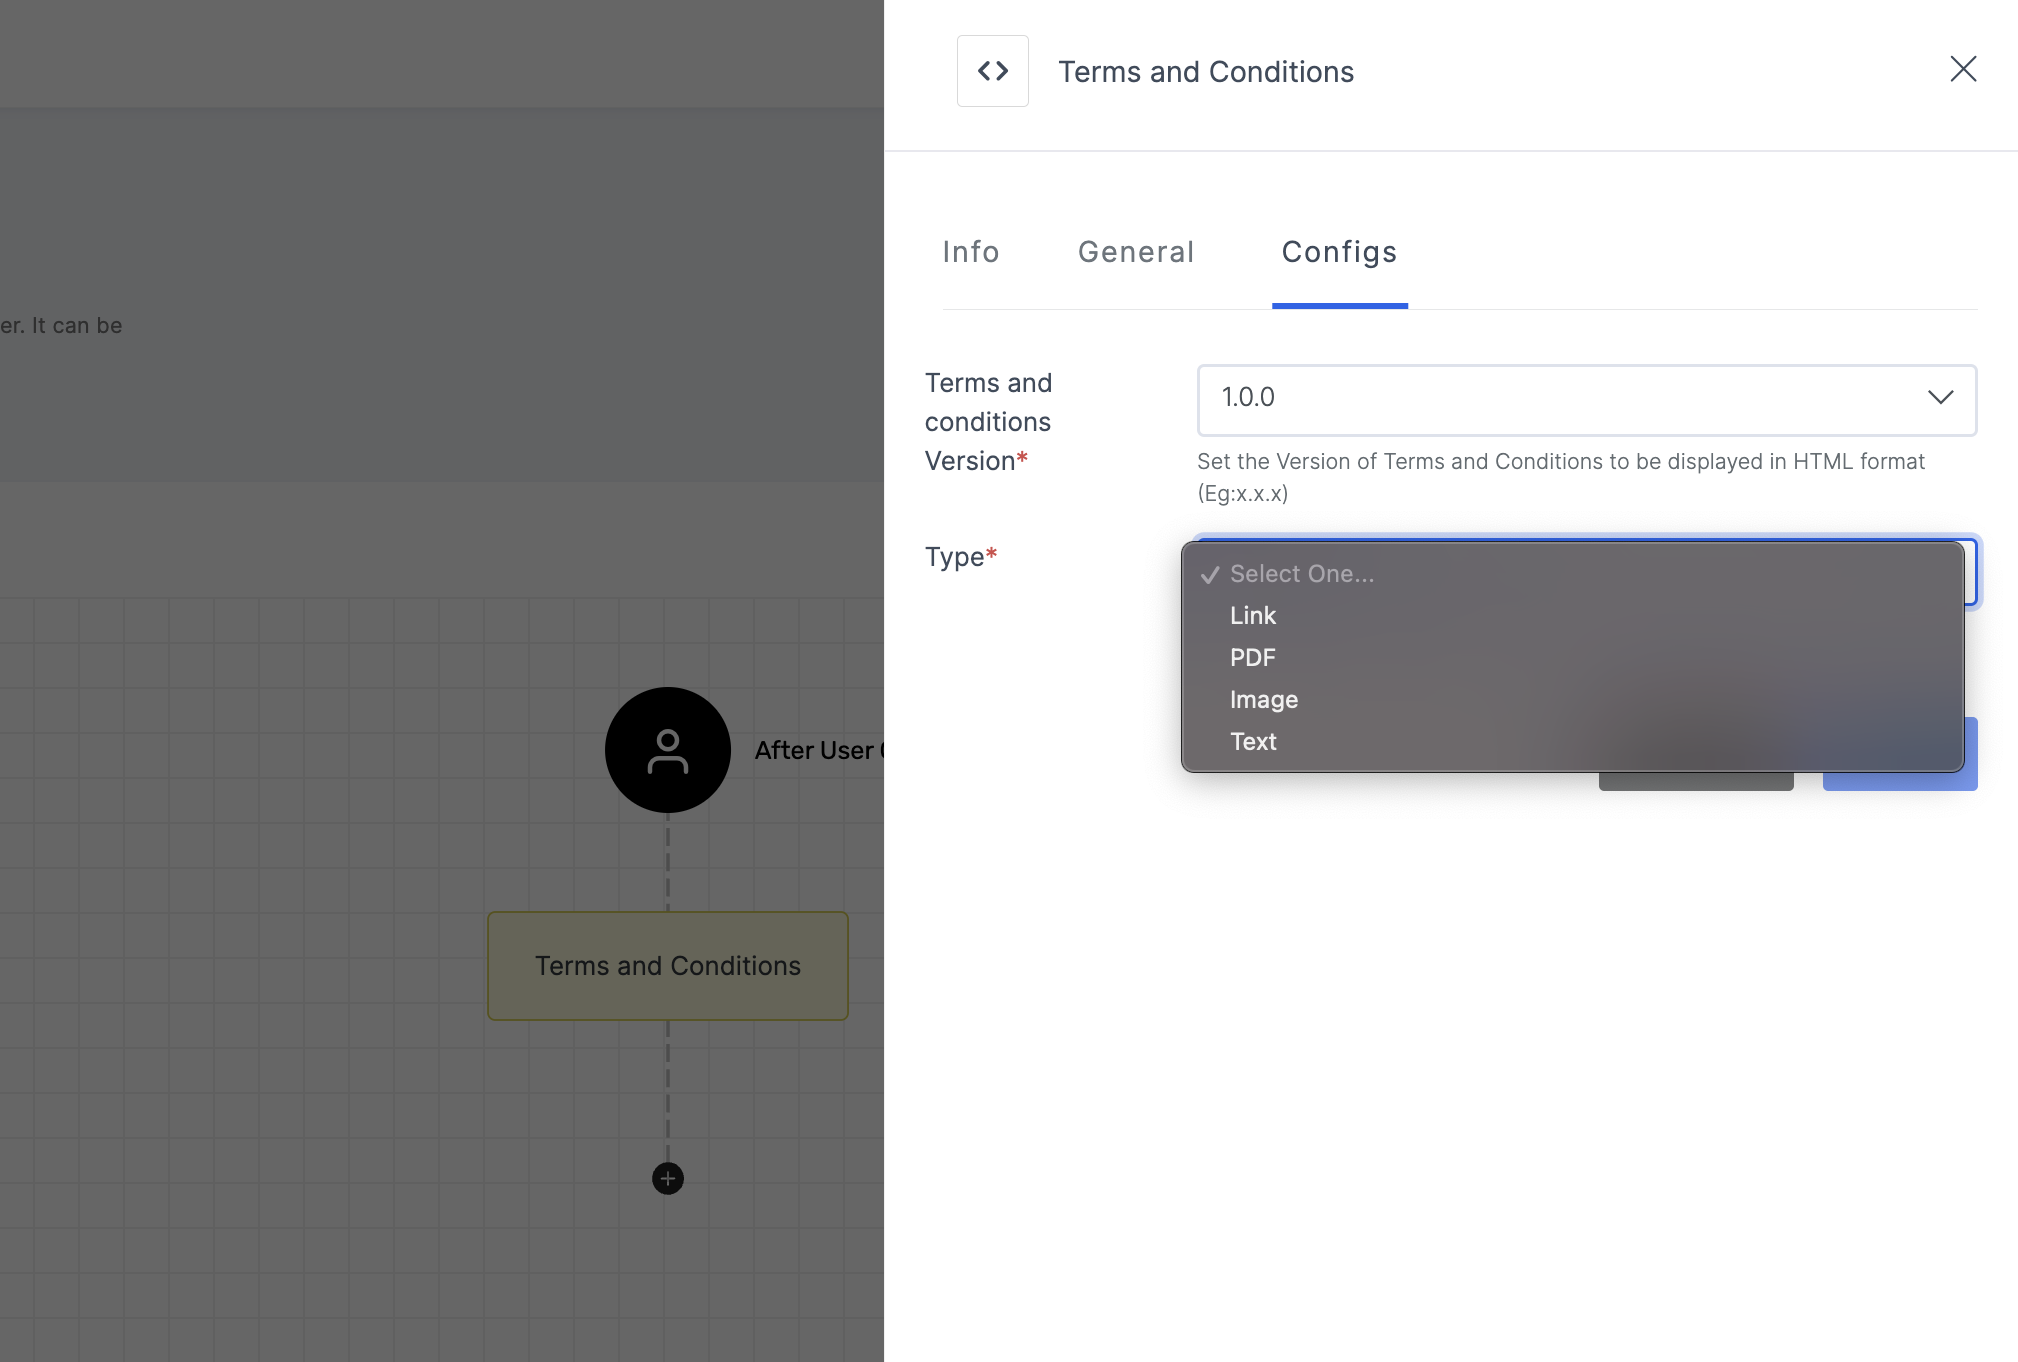The width and height of the screenshot is (2018, 1362).
Task: Choose PDF from Type options
Action: [1572, 658]
